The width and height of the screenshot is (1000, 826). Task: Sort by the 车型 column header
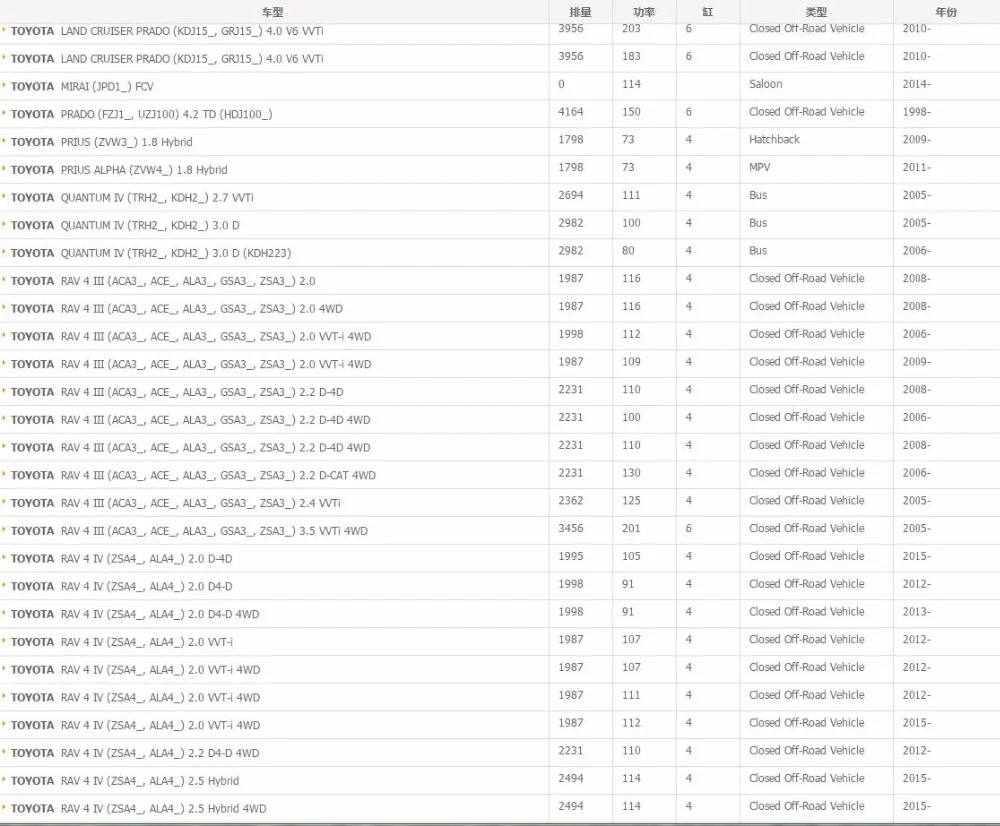(273, 12)
